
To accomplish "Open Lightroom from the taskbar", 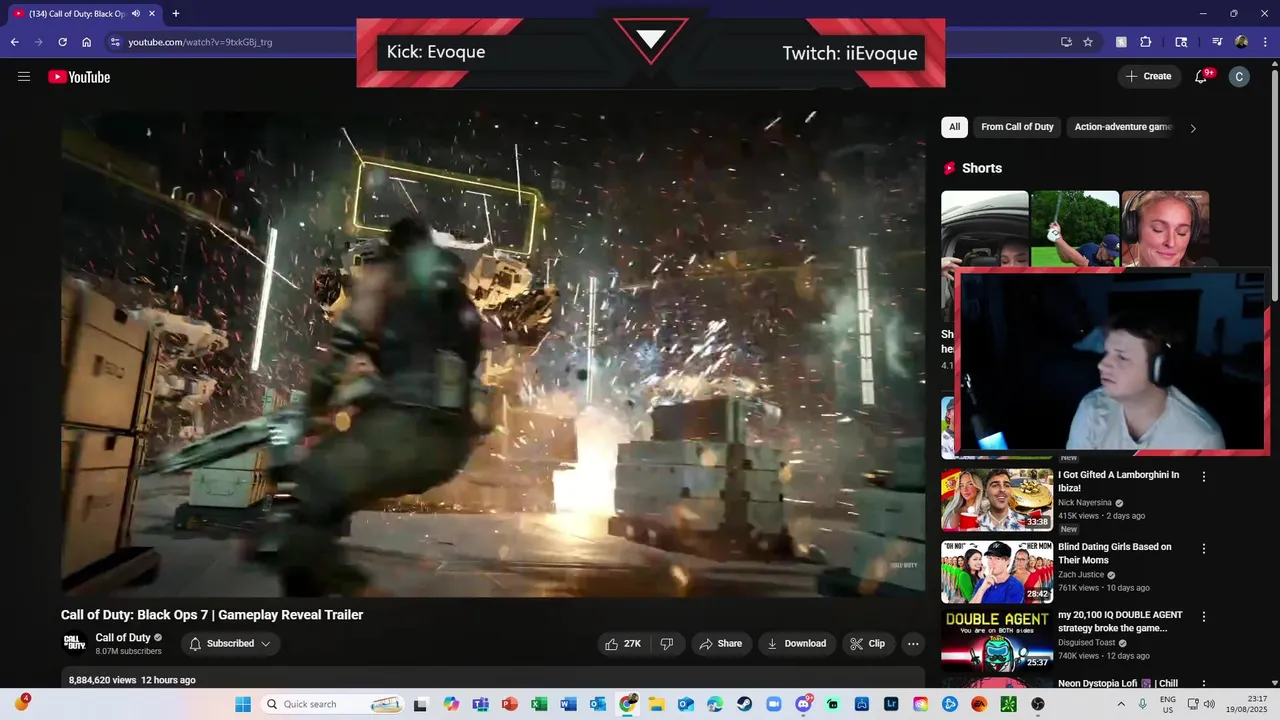I will [891, 704].
